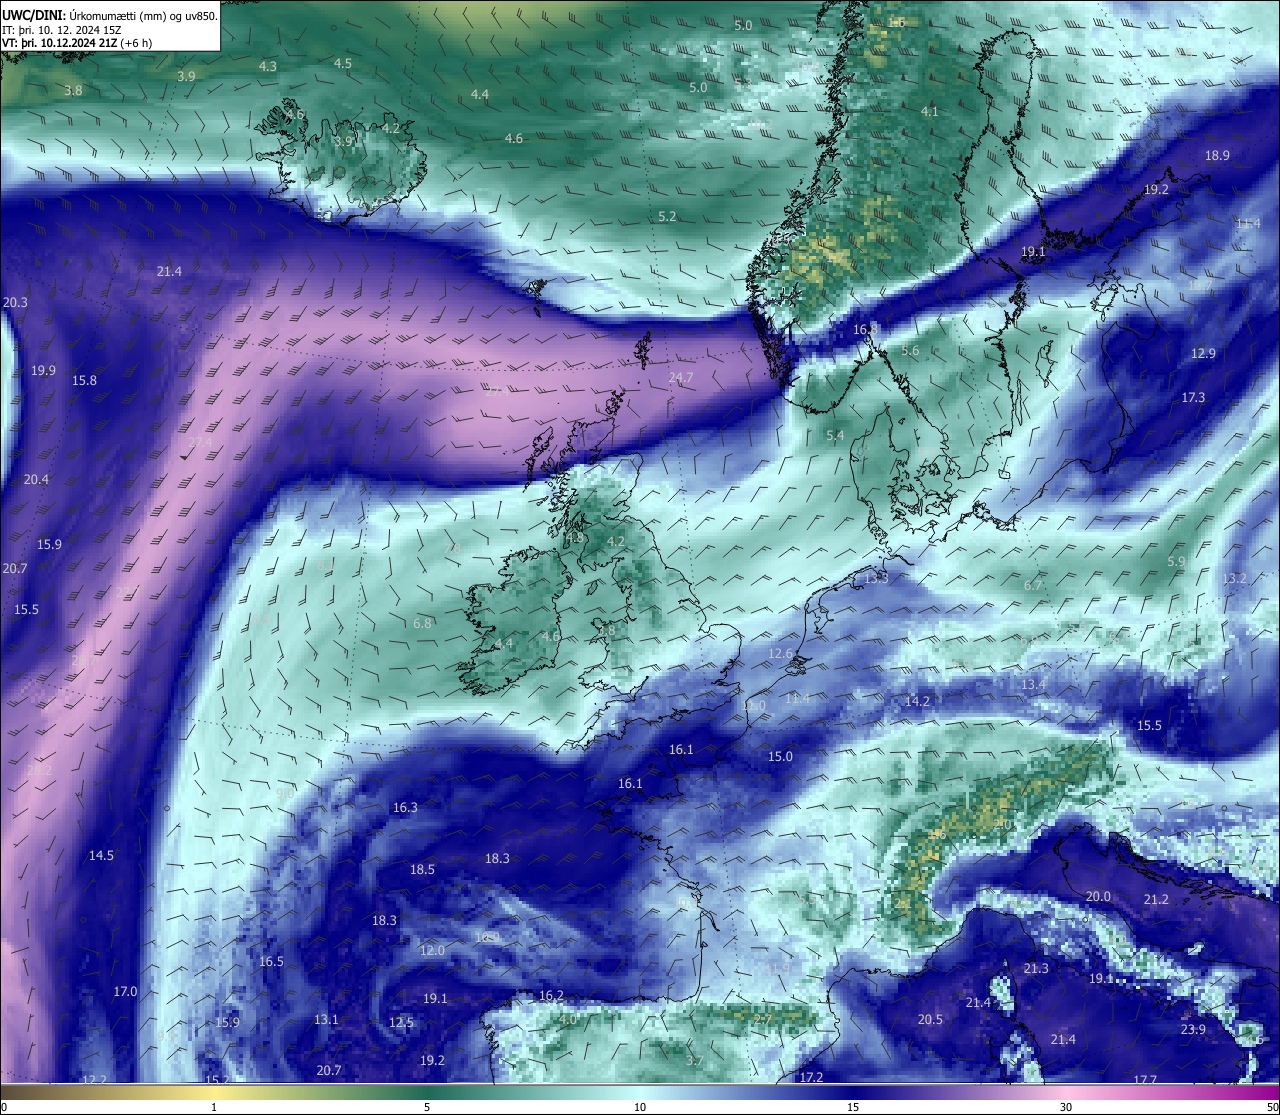Image resolution: width=1280 pixels, height=1115 pixels.
Task: Click the 4.1 value over northern Sweden
Action: click(930, 112)
